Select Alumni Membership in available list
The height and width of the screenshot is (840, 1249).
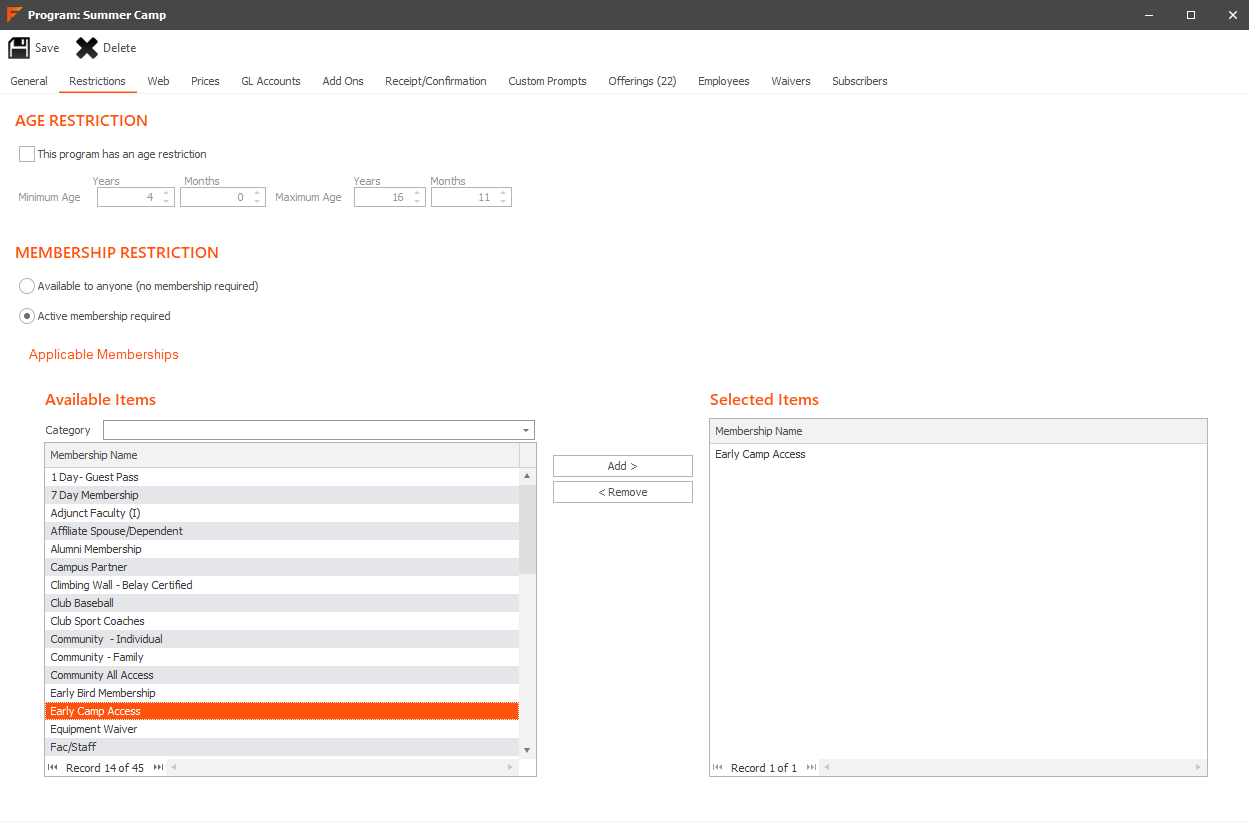pos(96,549)
